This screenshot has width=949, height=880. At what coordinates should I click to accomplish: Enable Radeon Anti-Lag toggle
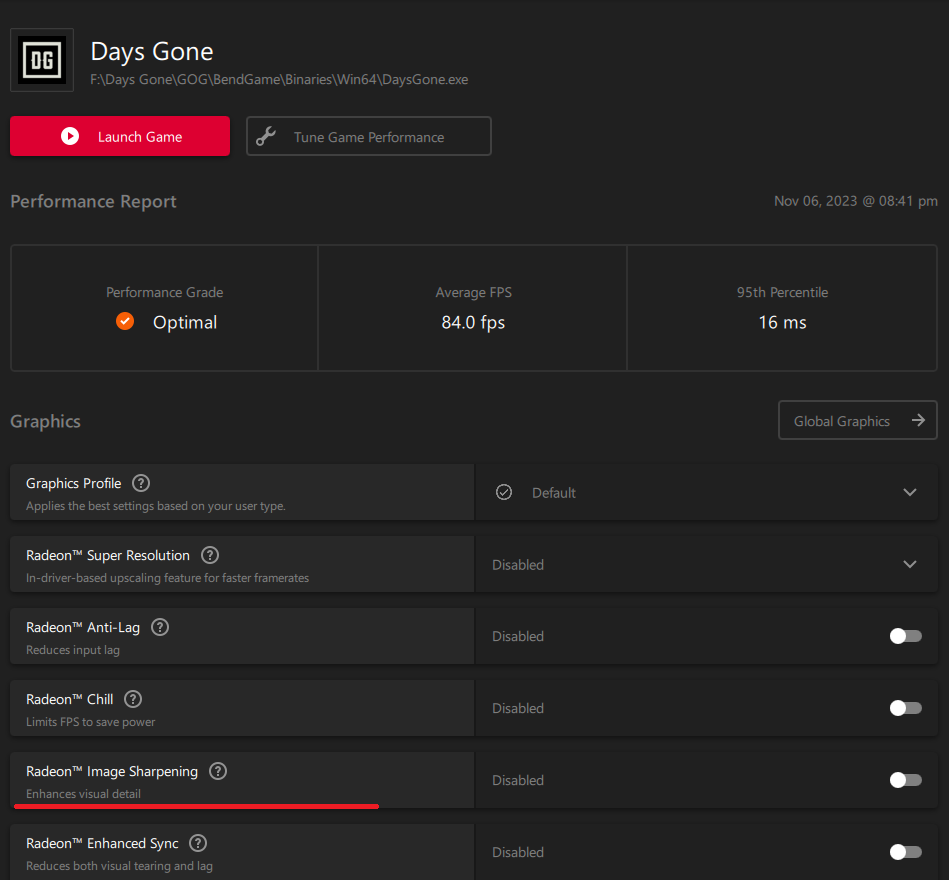click(x=905, y=636)
